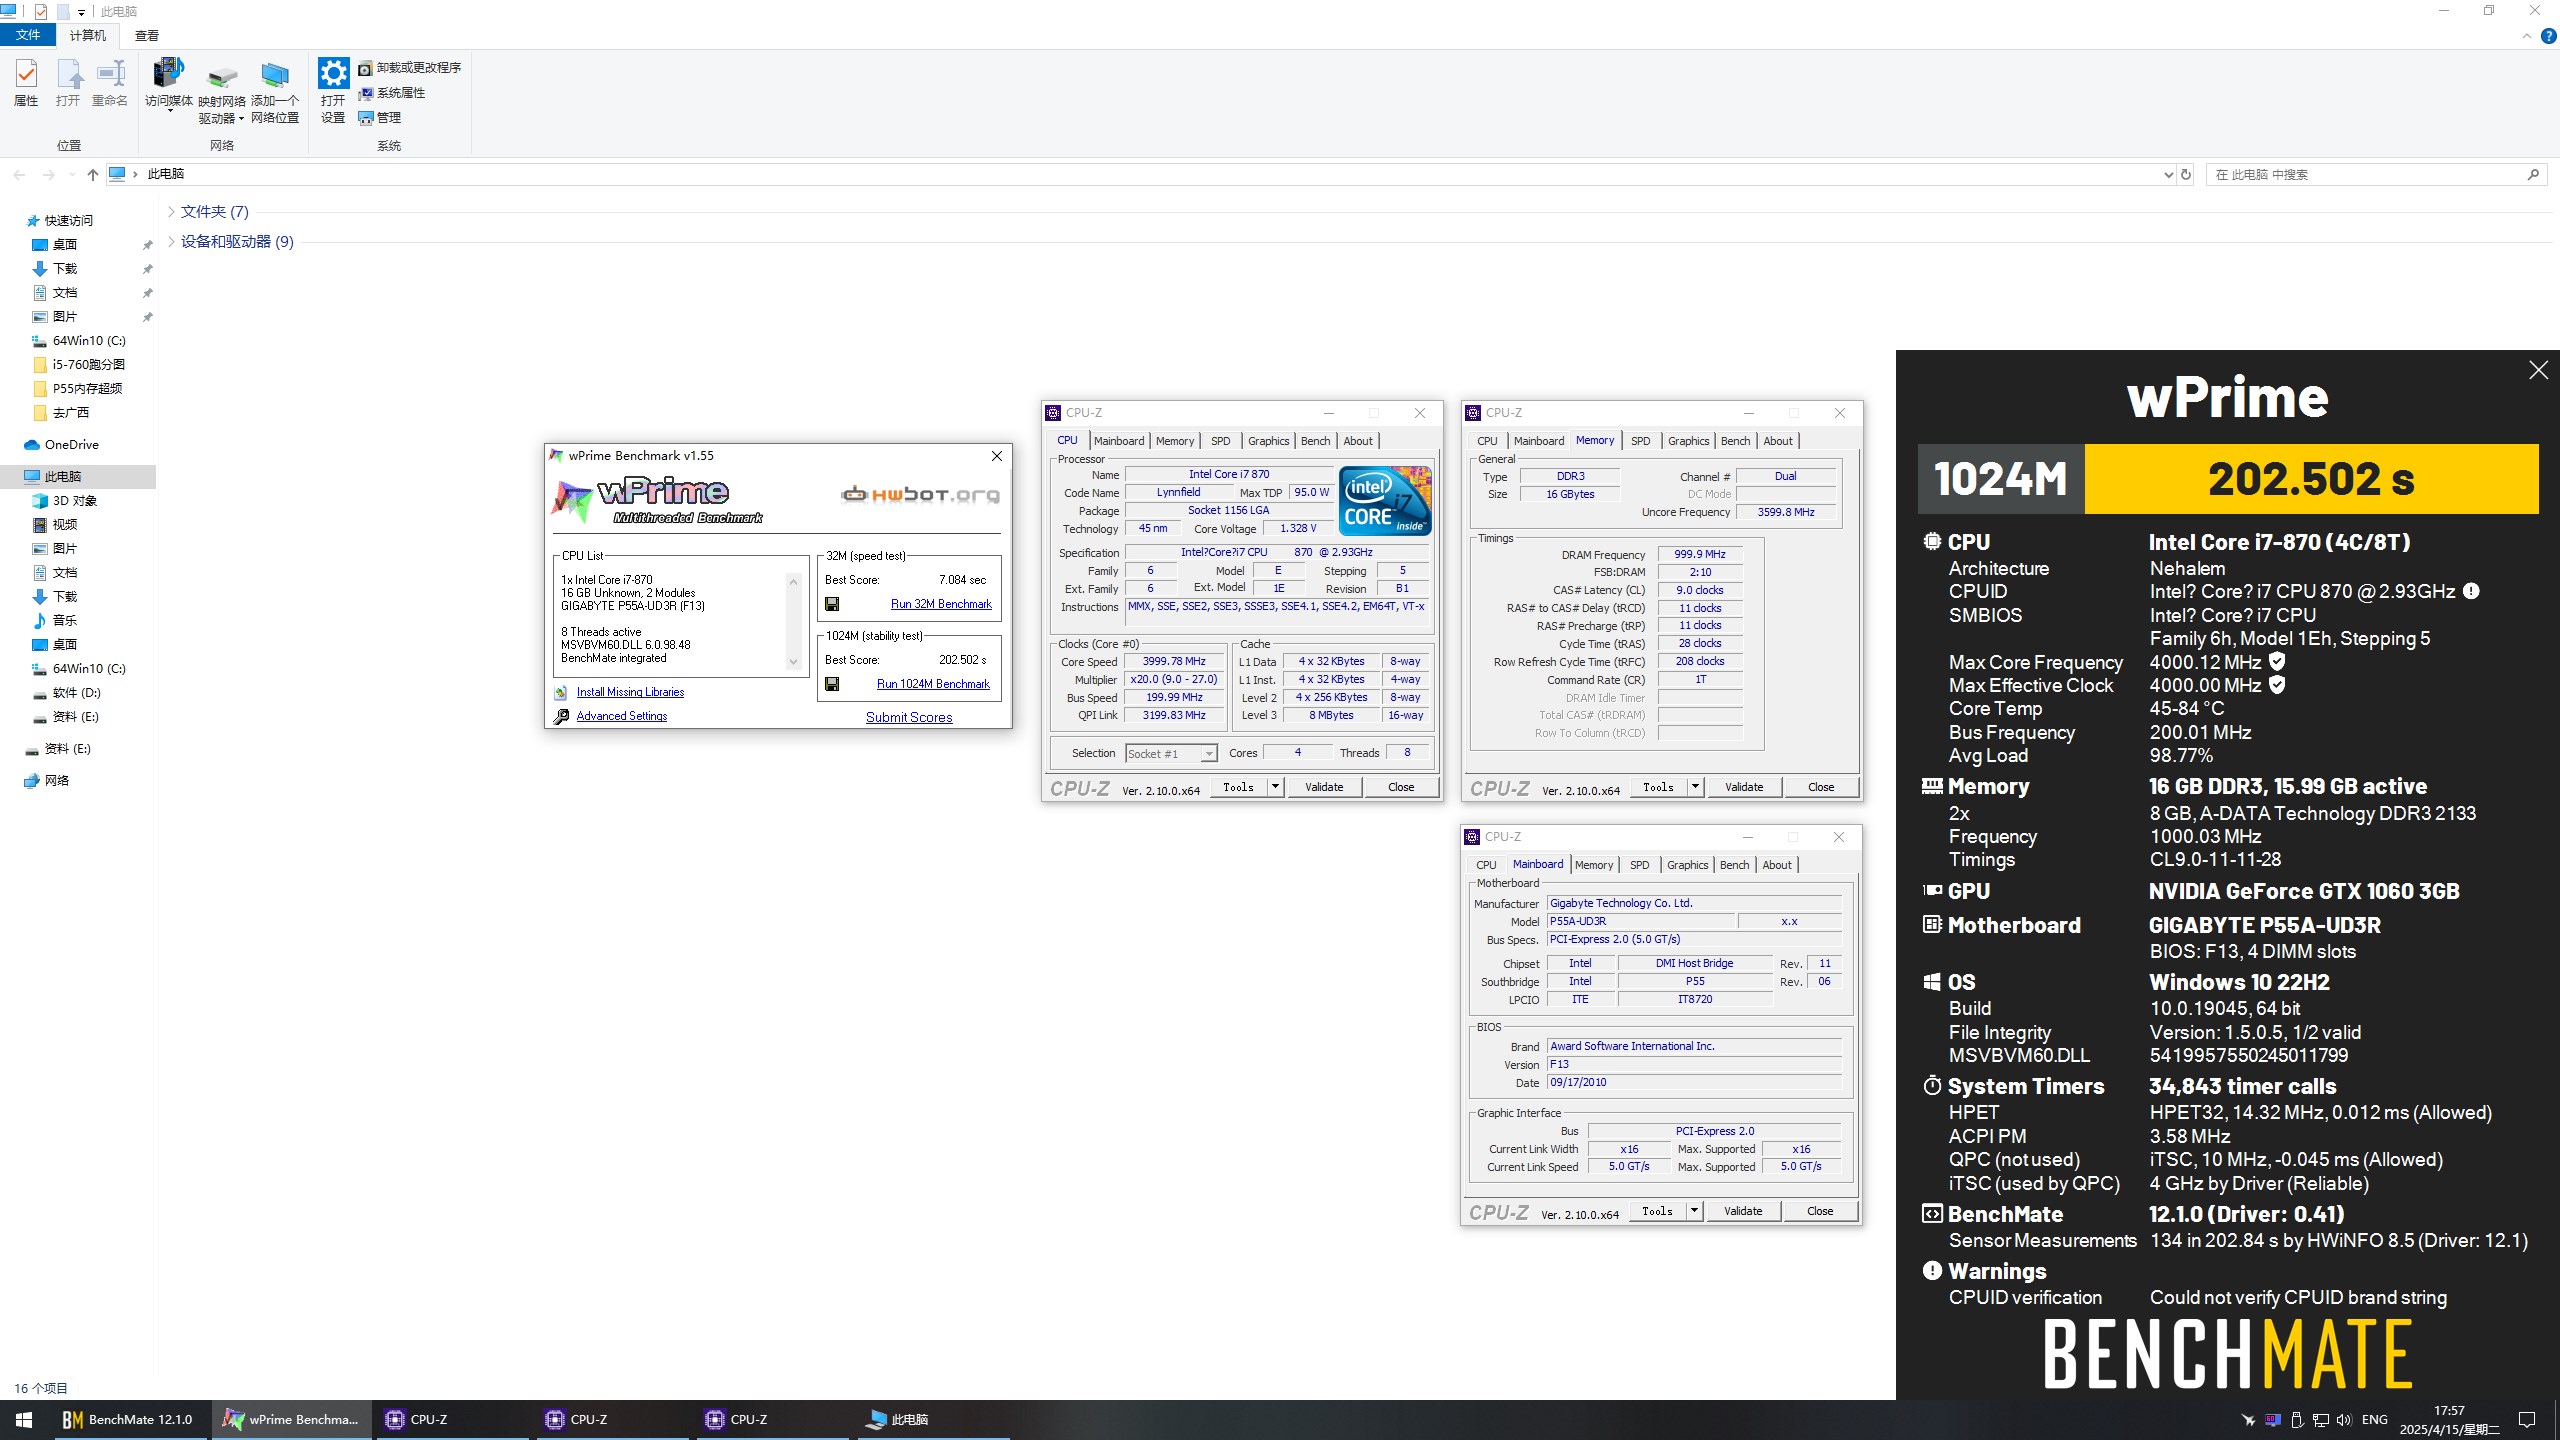Expand the 设备和驱动器 (9) group
Image resolution: width=2560 pixels, height=1440 pixels.
click(x=171, y=242)
